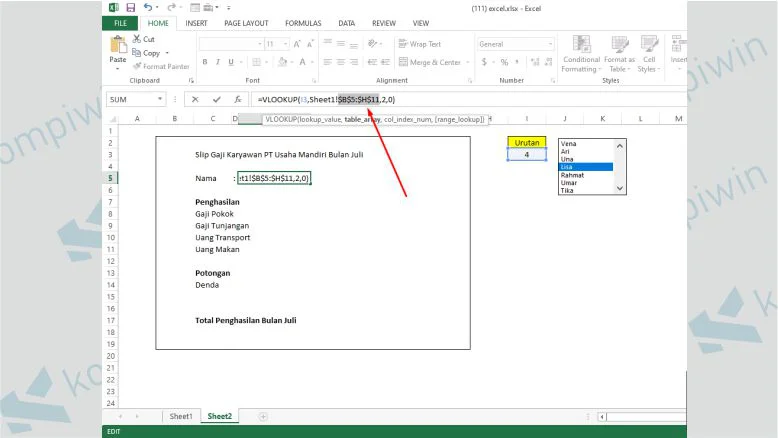Click the Undo arrow icon
This screenshot has height=438, width=778.
(x=146, y=7)
